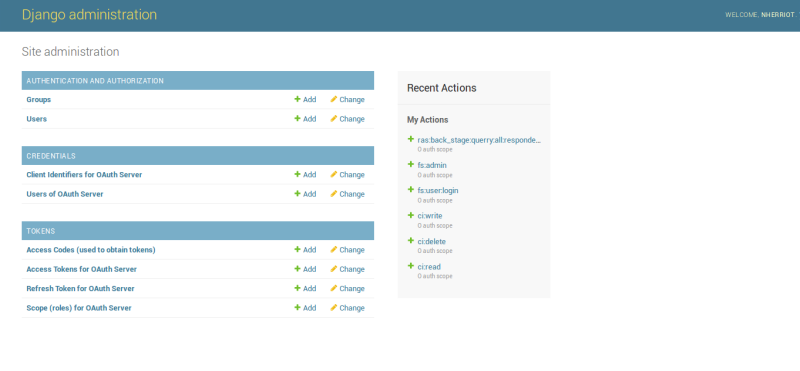Click pencil icon in Access Codes row
800x371 pixels.
pos(334,249)
